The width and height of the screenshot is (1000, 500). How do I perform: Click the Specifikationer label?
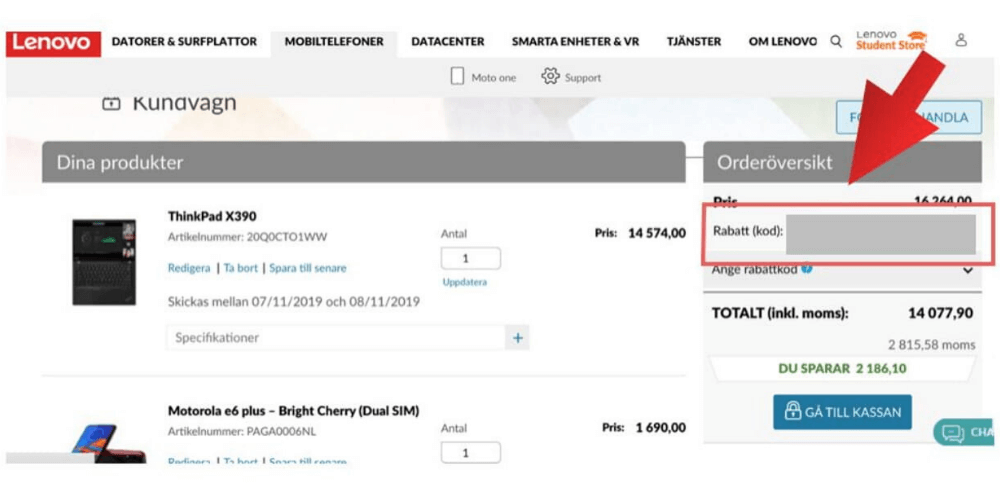click(217, 337)
